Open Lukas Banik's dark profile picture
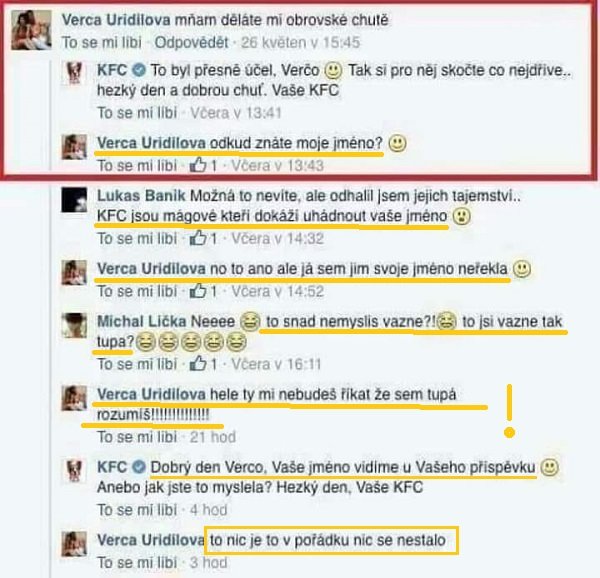The width and height of the screenshot is (600, 578). pos(74,199)
